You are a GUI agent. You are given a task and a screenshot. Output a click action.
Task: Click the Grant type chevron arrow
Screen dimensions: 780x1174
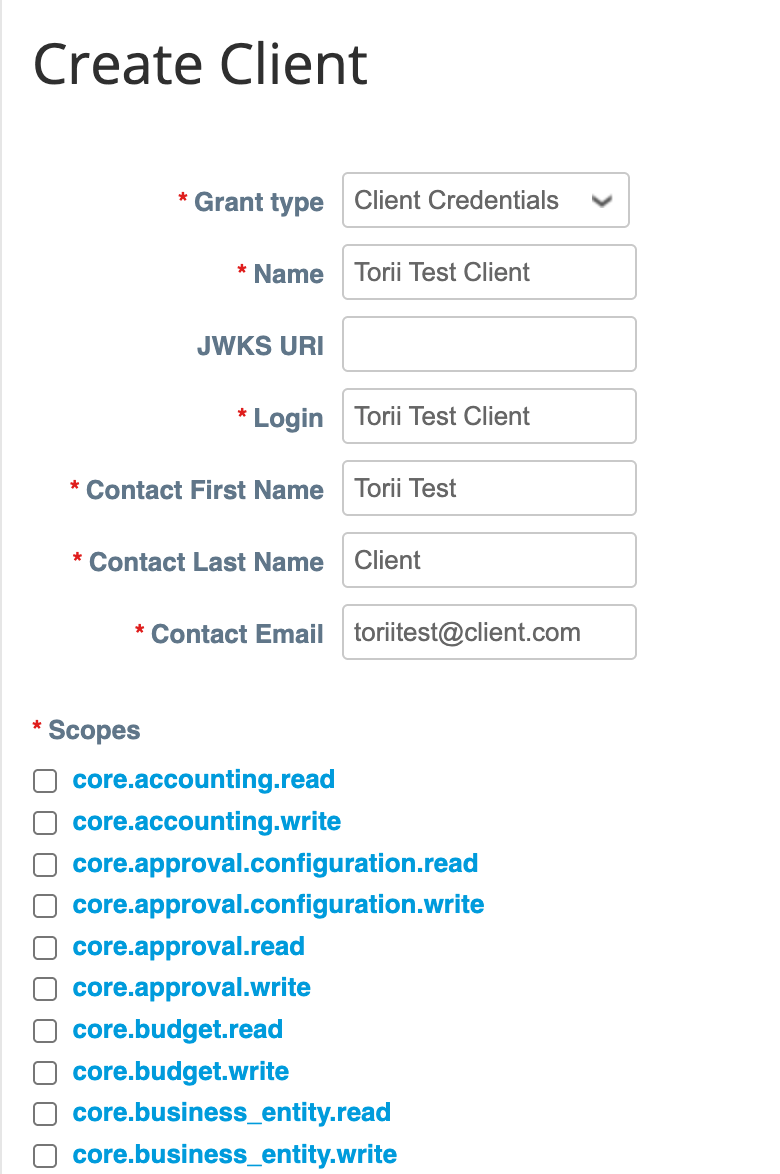601,201
